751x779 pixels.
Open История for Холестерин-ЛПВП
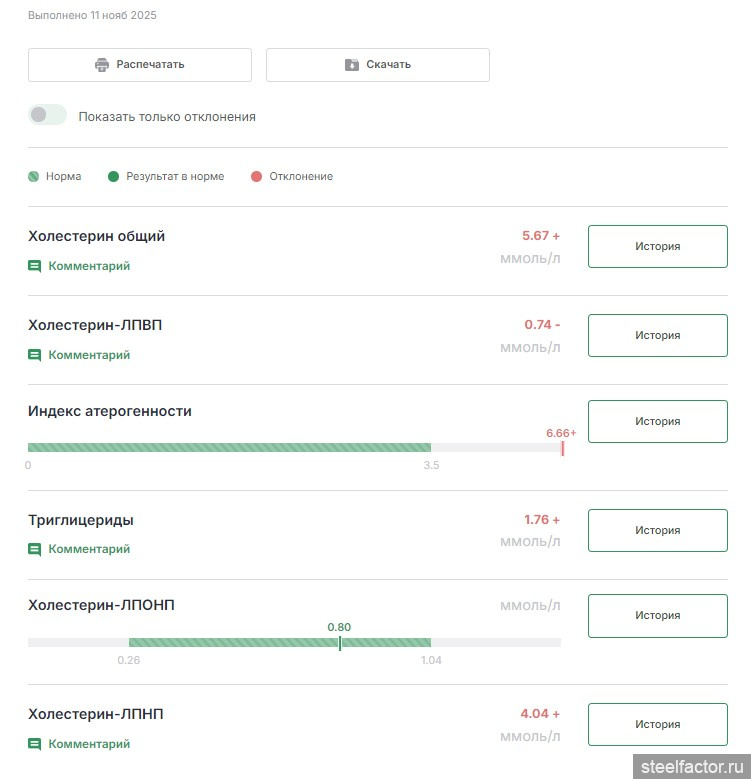[657, 336]
